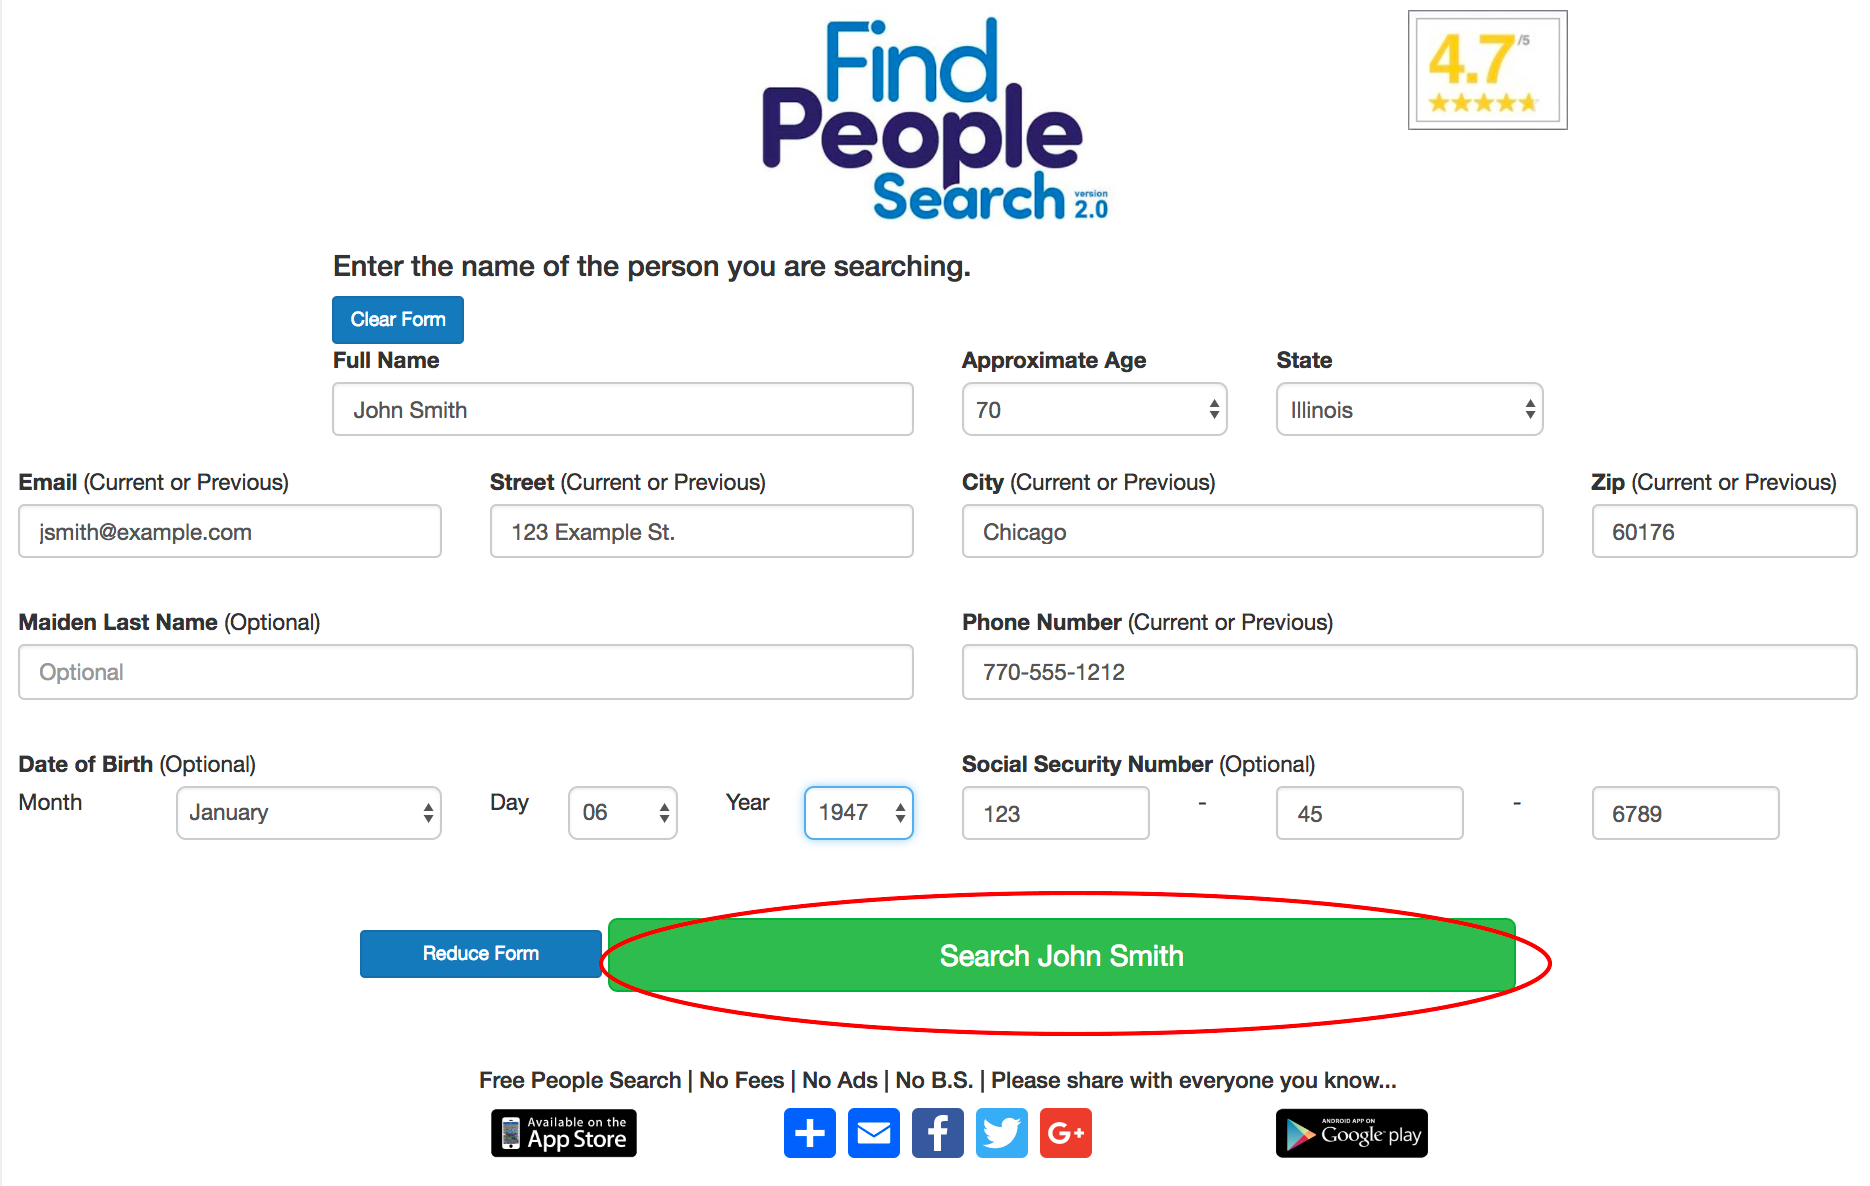
Task: Click the blue plus share icon
Action: [x=809, y=1133]
